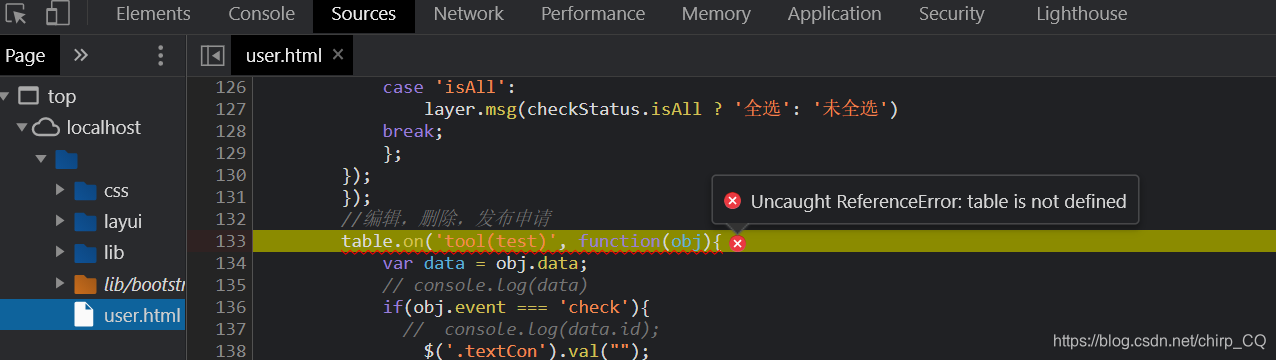Go to the Performance tab
This screenshot has height=360, width=1276.
(593, 14)
